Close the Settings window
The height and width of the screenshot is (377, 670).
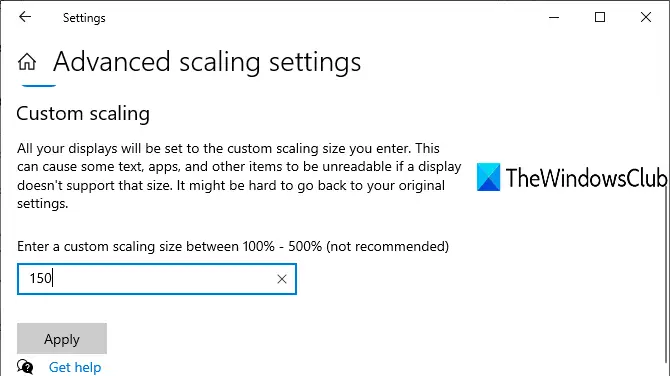(x=646, y=17)
